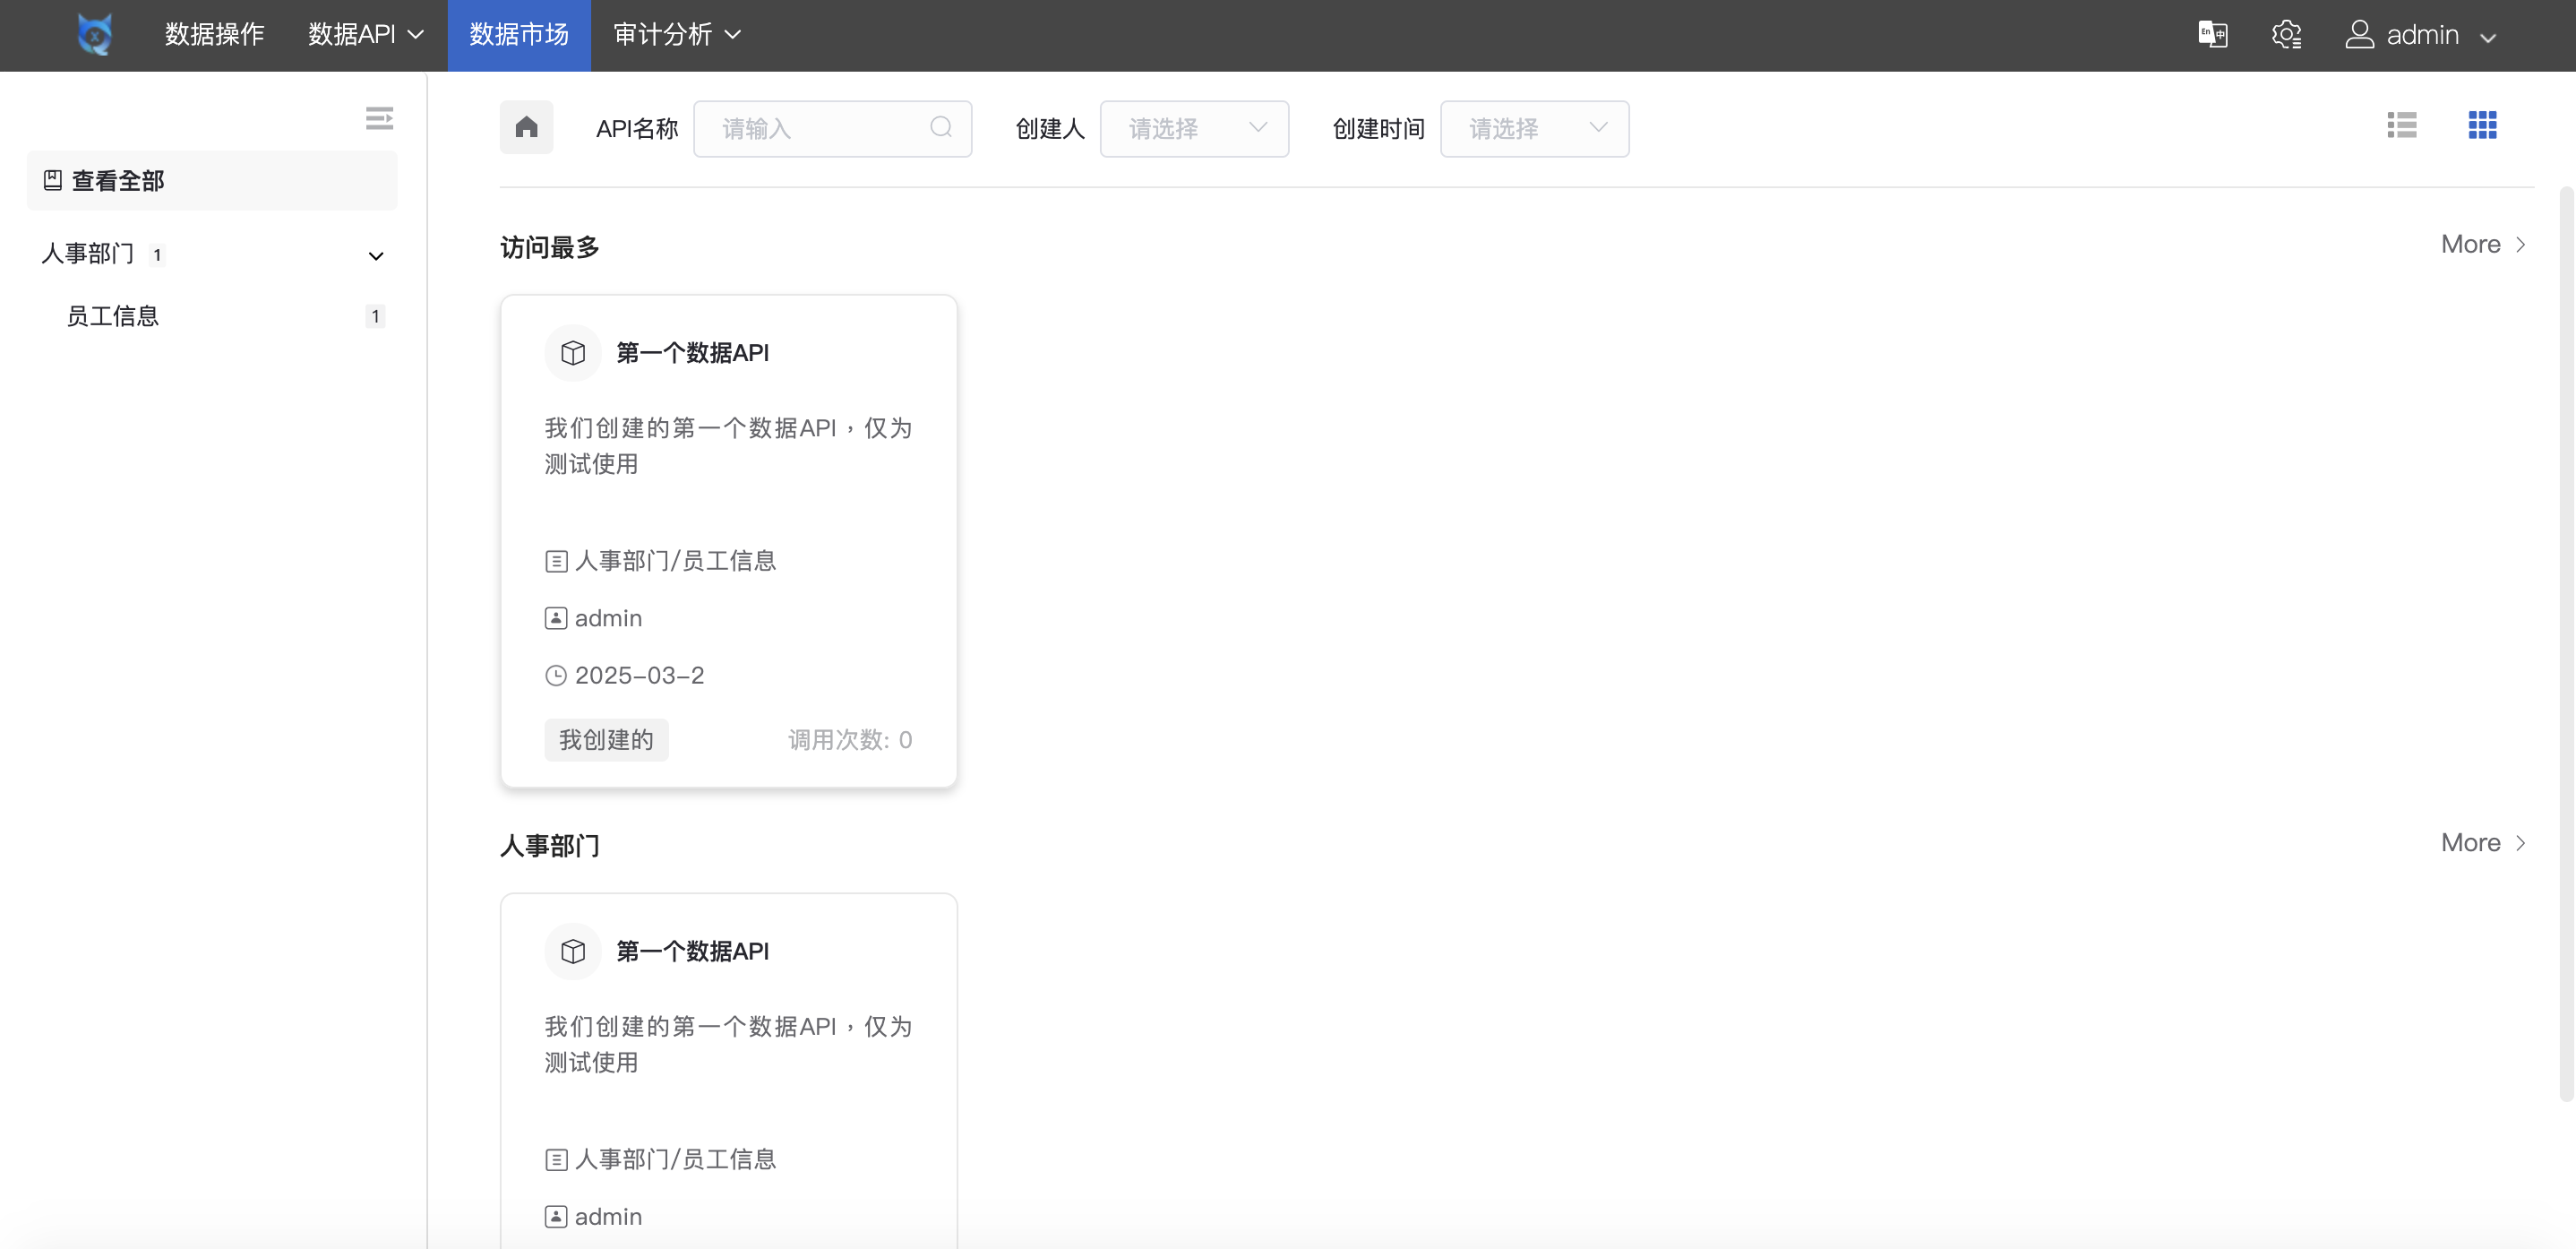This screenshot has width=2576, height=1249.
Task: Collapse the sidebar with fold icon
Action: 379,119
